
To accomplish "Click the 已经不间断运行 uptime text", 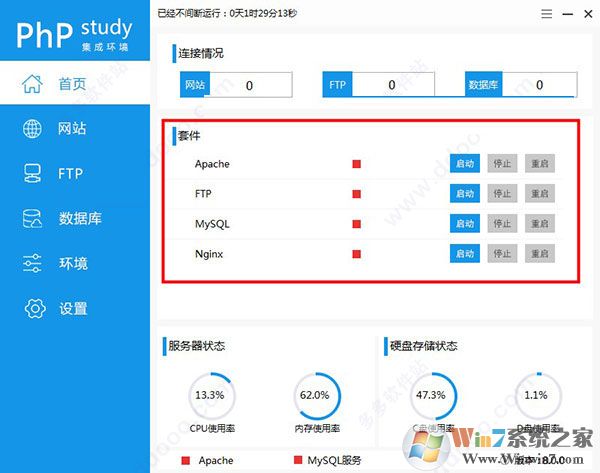I will pos(227,13).
